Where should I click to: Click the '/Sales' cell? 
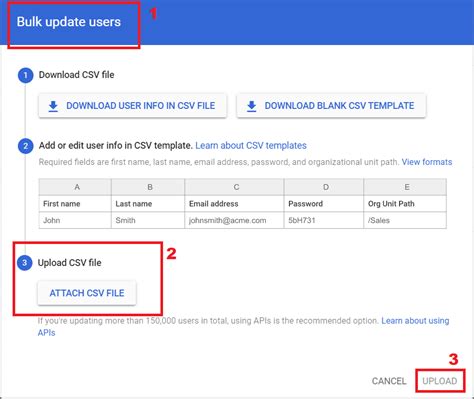(405, 220)
